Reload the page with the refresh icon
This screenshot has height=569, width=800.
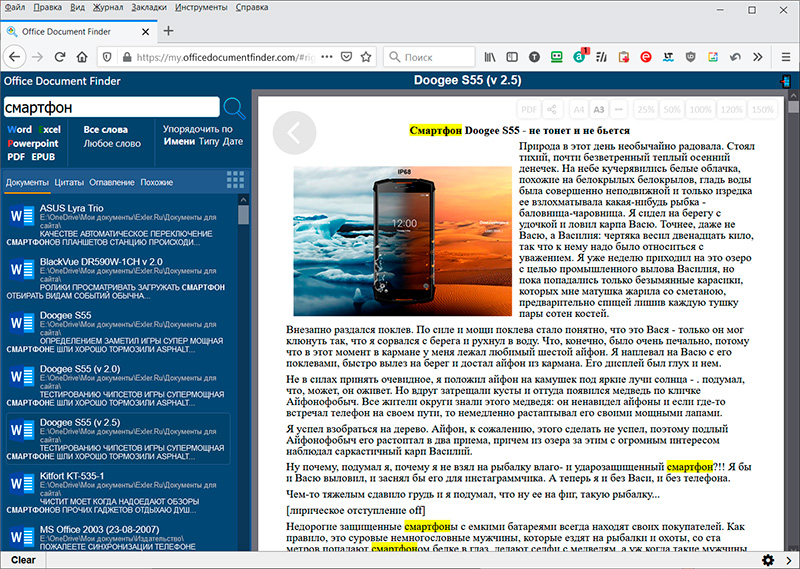point(60,57)
